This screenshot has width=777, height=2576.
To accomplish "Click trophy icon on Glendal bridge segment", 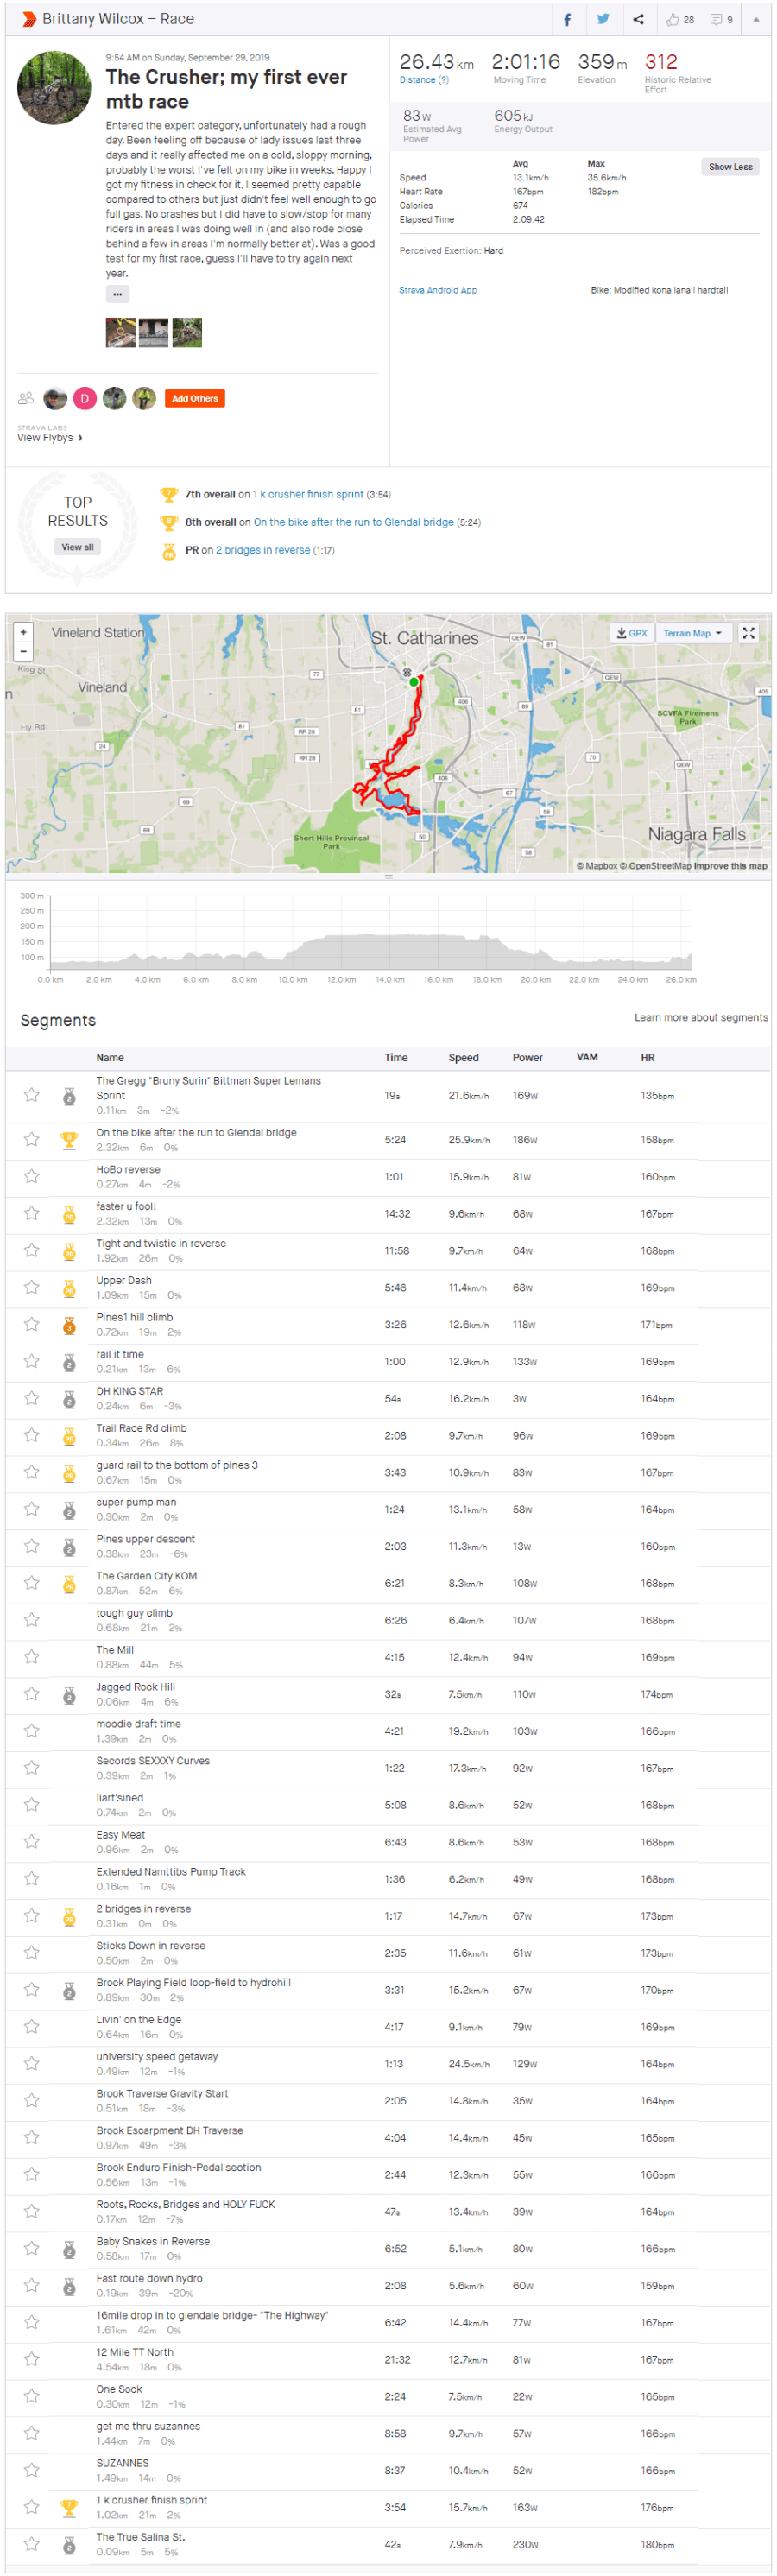I will (69, 1139).
